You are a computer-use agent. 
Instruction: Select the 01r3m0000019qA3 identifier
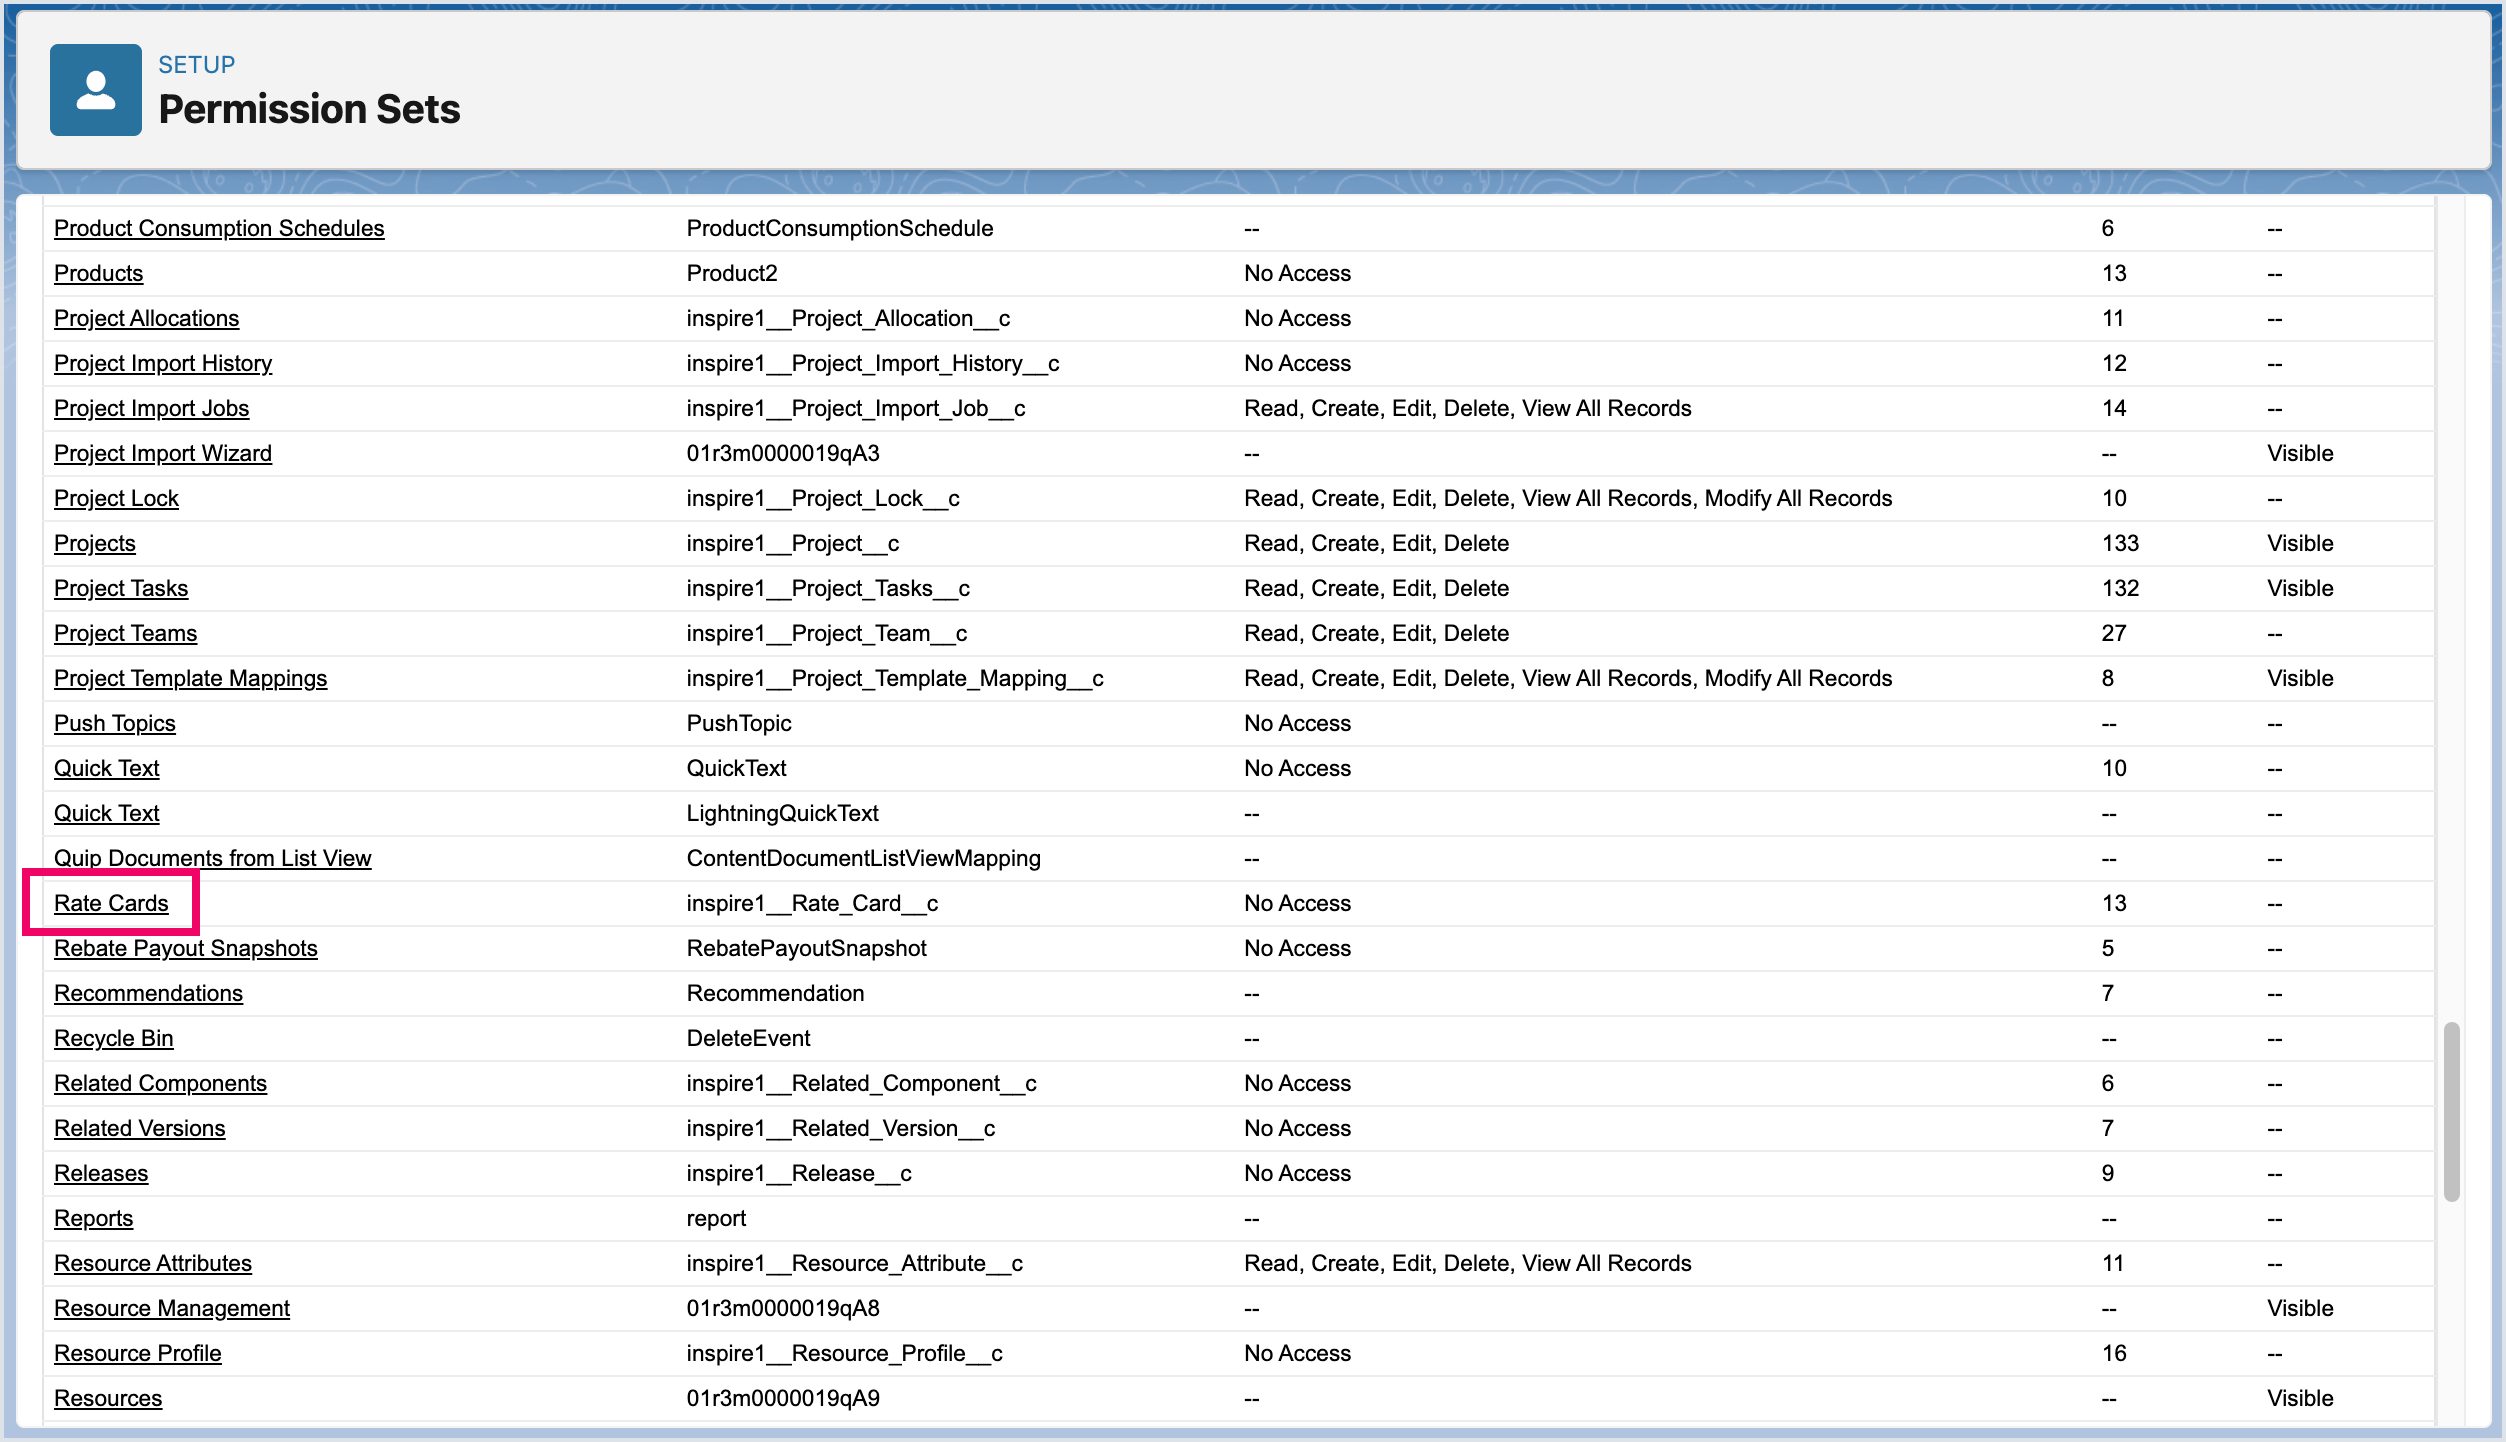coord(783,453)
